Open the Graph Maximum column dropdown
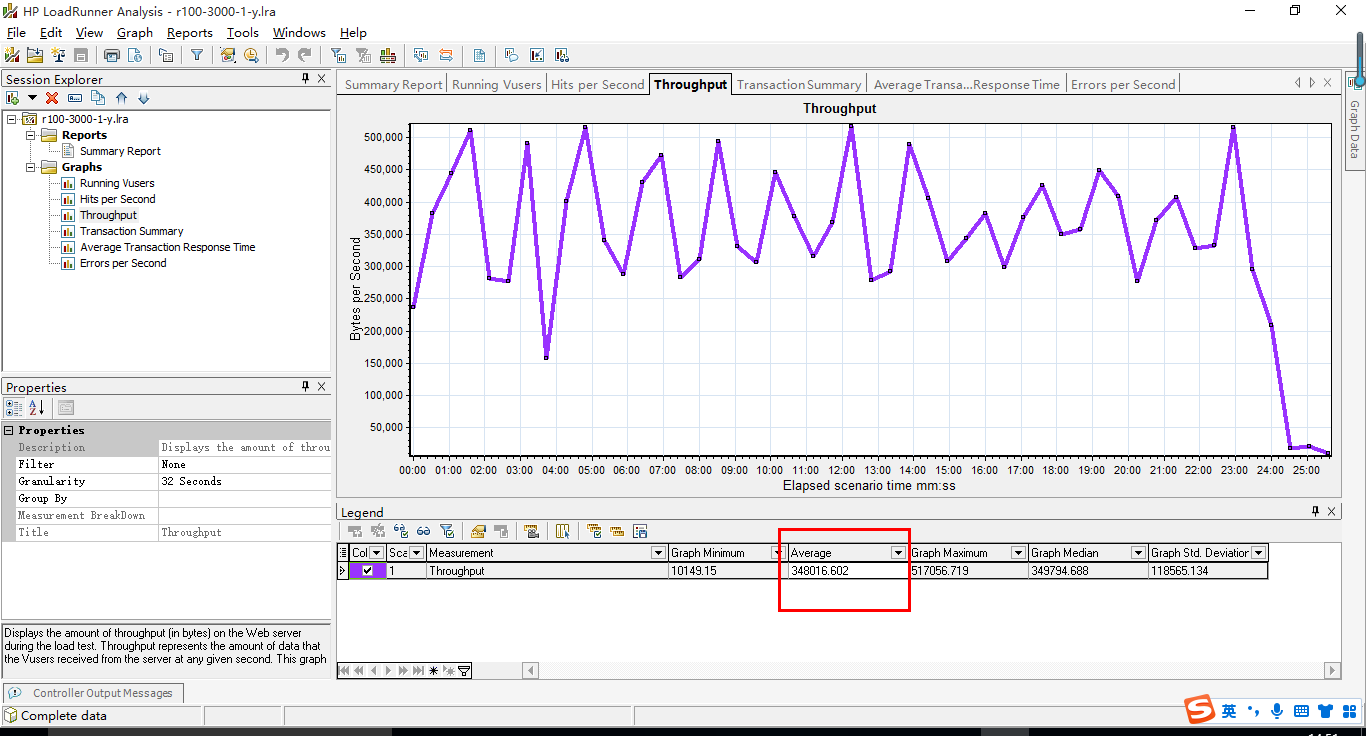Screen dimensions: 1366x736 coord(1018,553)
